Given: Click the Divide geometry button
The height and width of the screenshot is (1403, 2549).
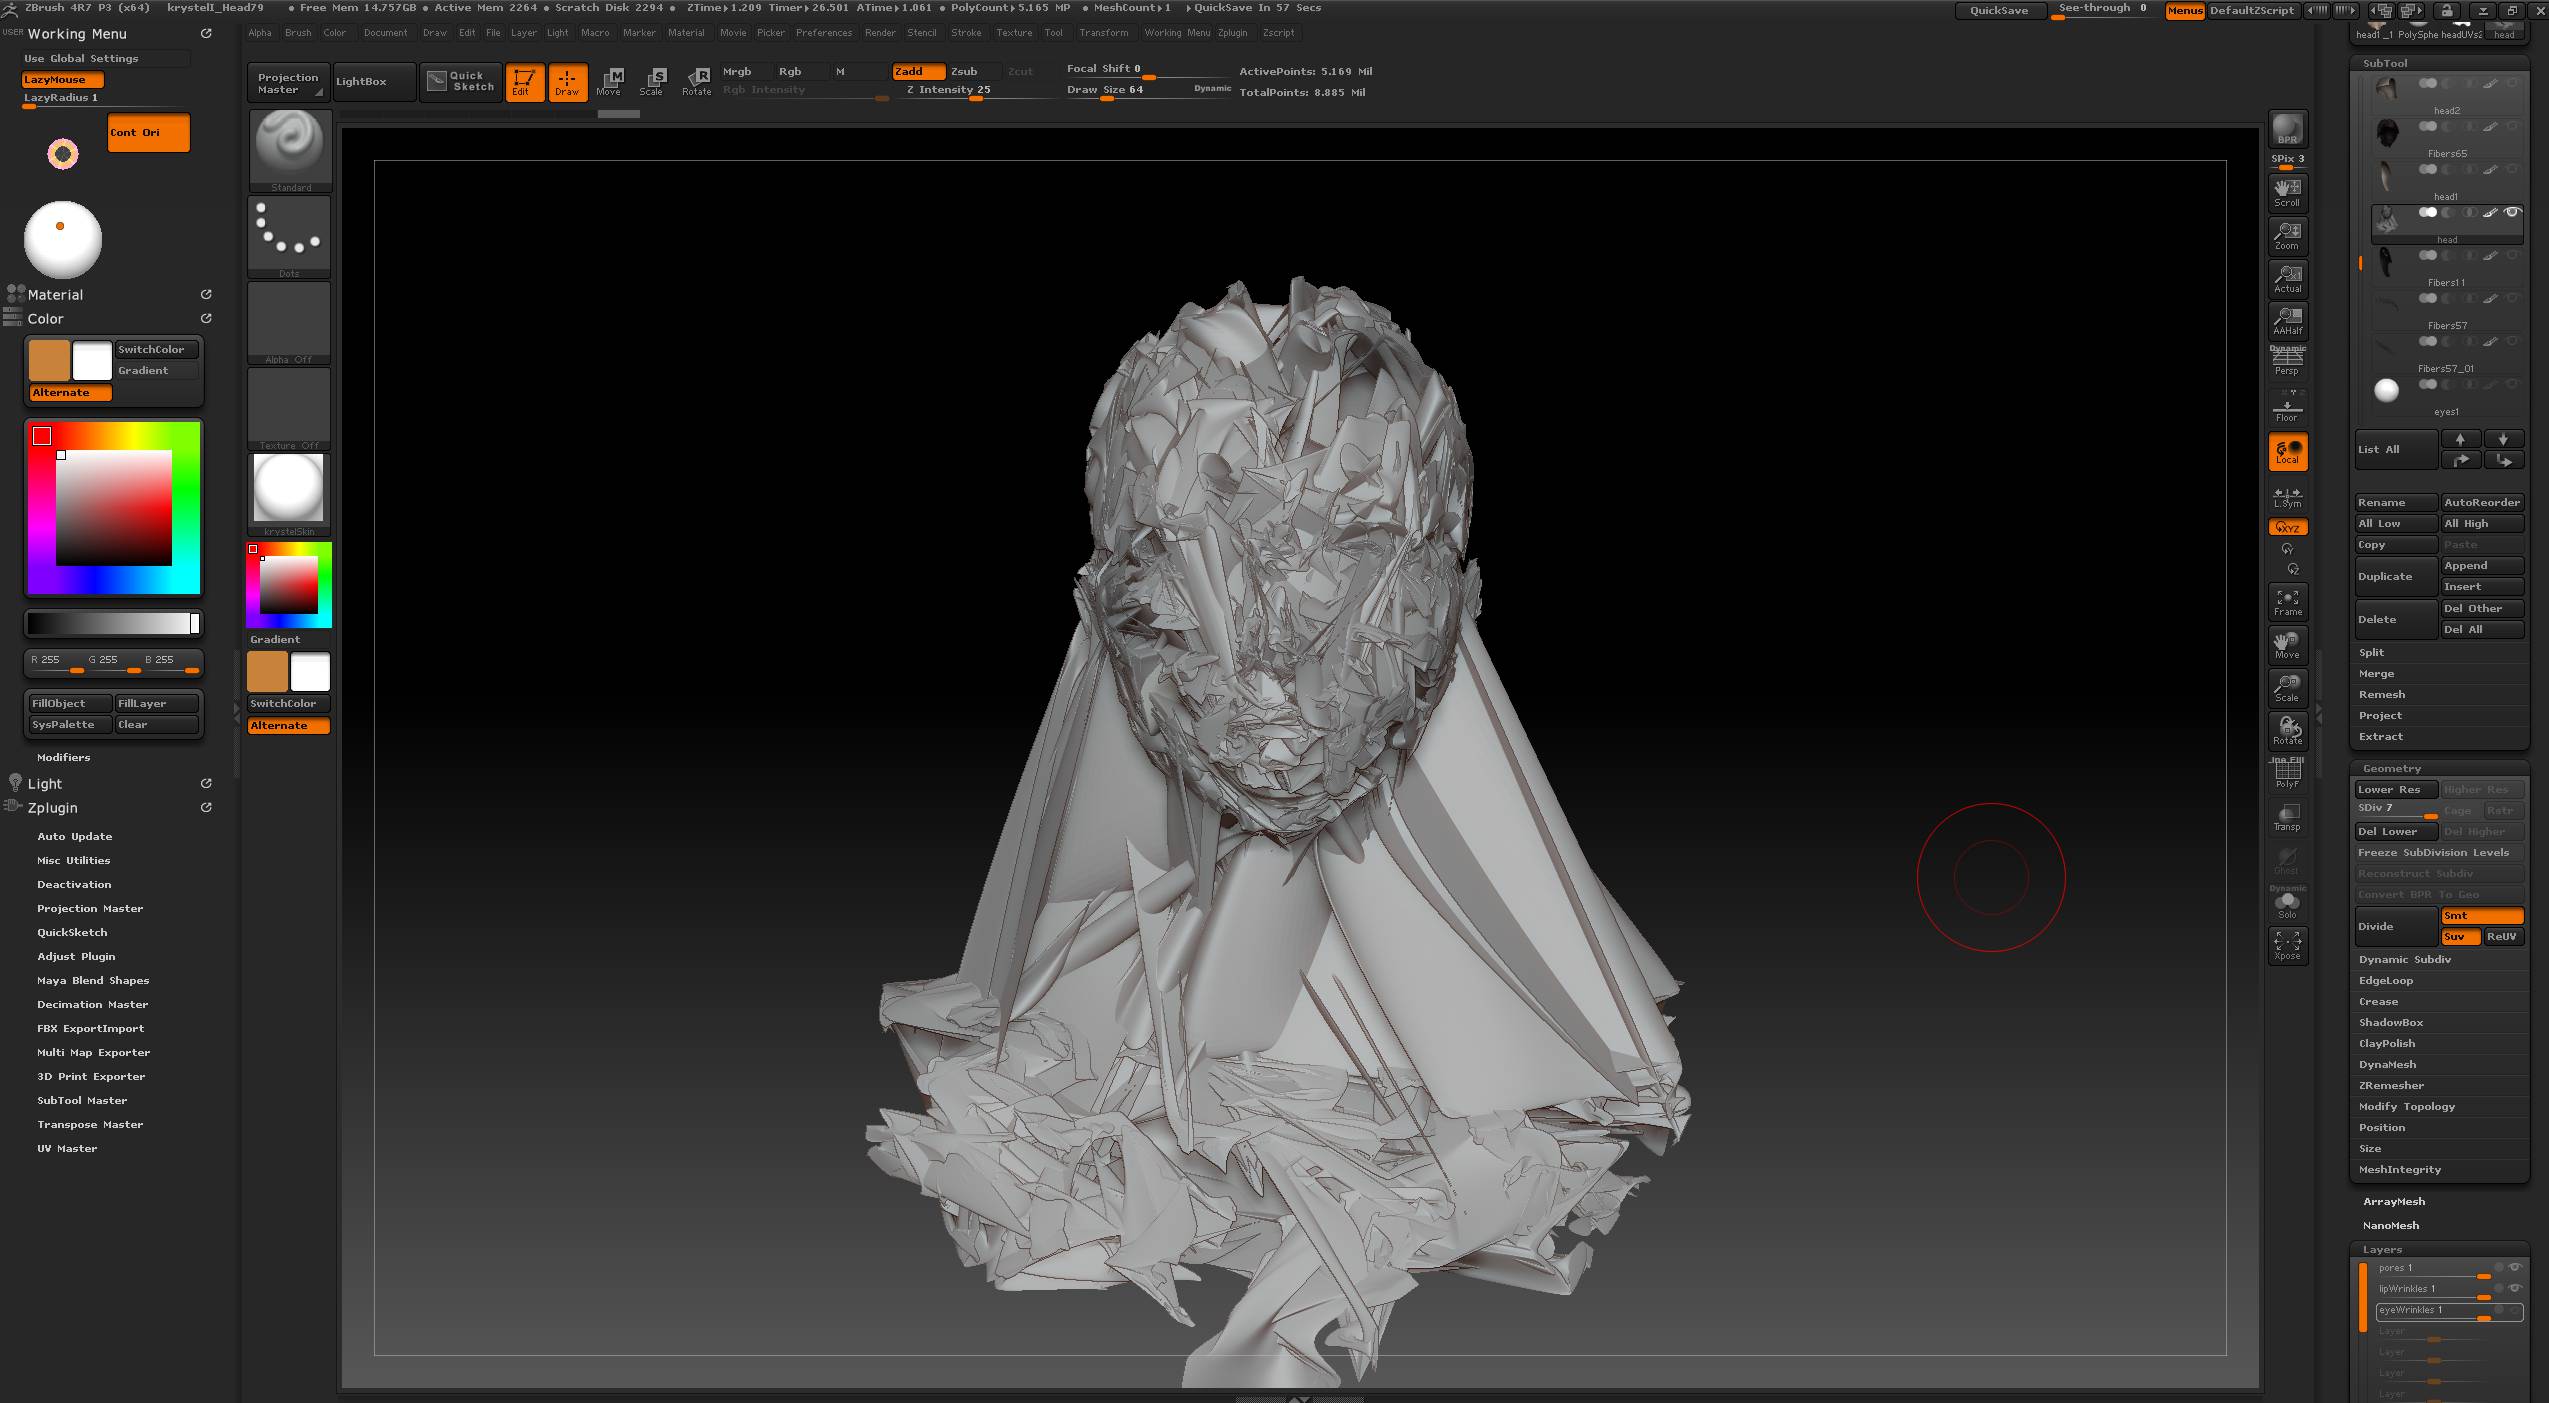Looking at the screenshot, I should (x=2396, y=926).
